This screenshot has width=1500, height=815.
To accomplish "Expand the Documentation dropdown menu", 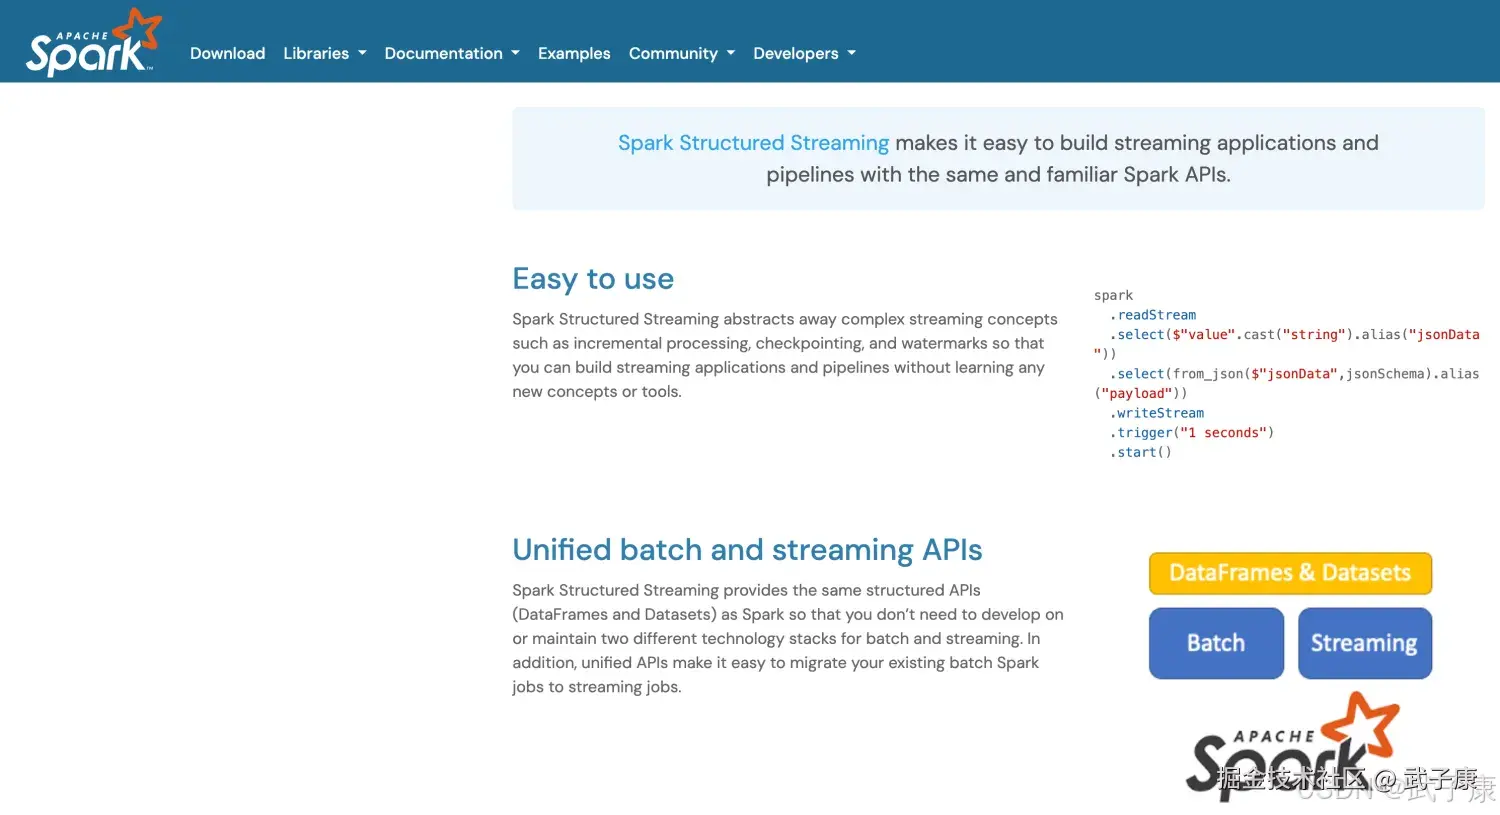I will pyautogui.click(x=452, y=53).
